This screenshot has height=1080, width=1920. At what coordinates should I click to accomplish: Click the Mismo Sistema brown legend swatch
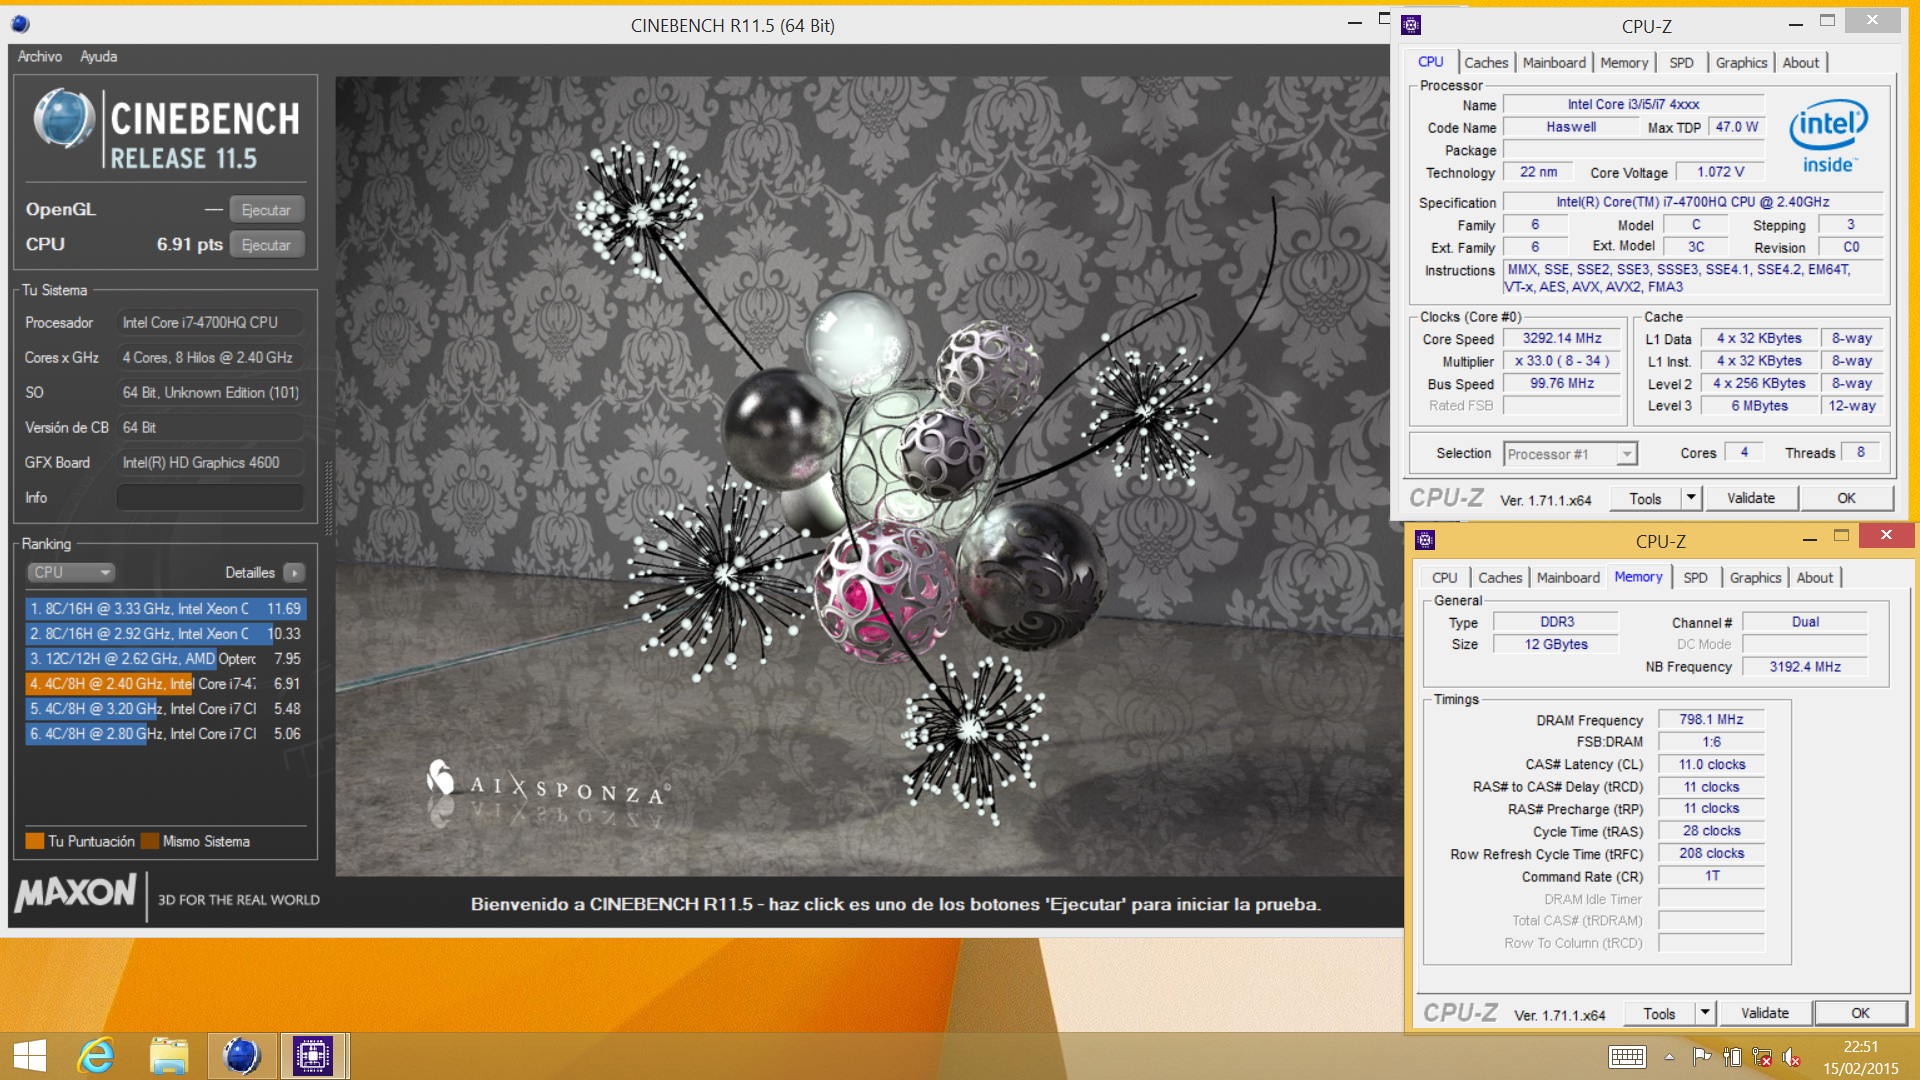(150, 841)
